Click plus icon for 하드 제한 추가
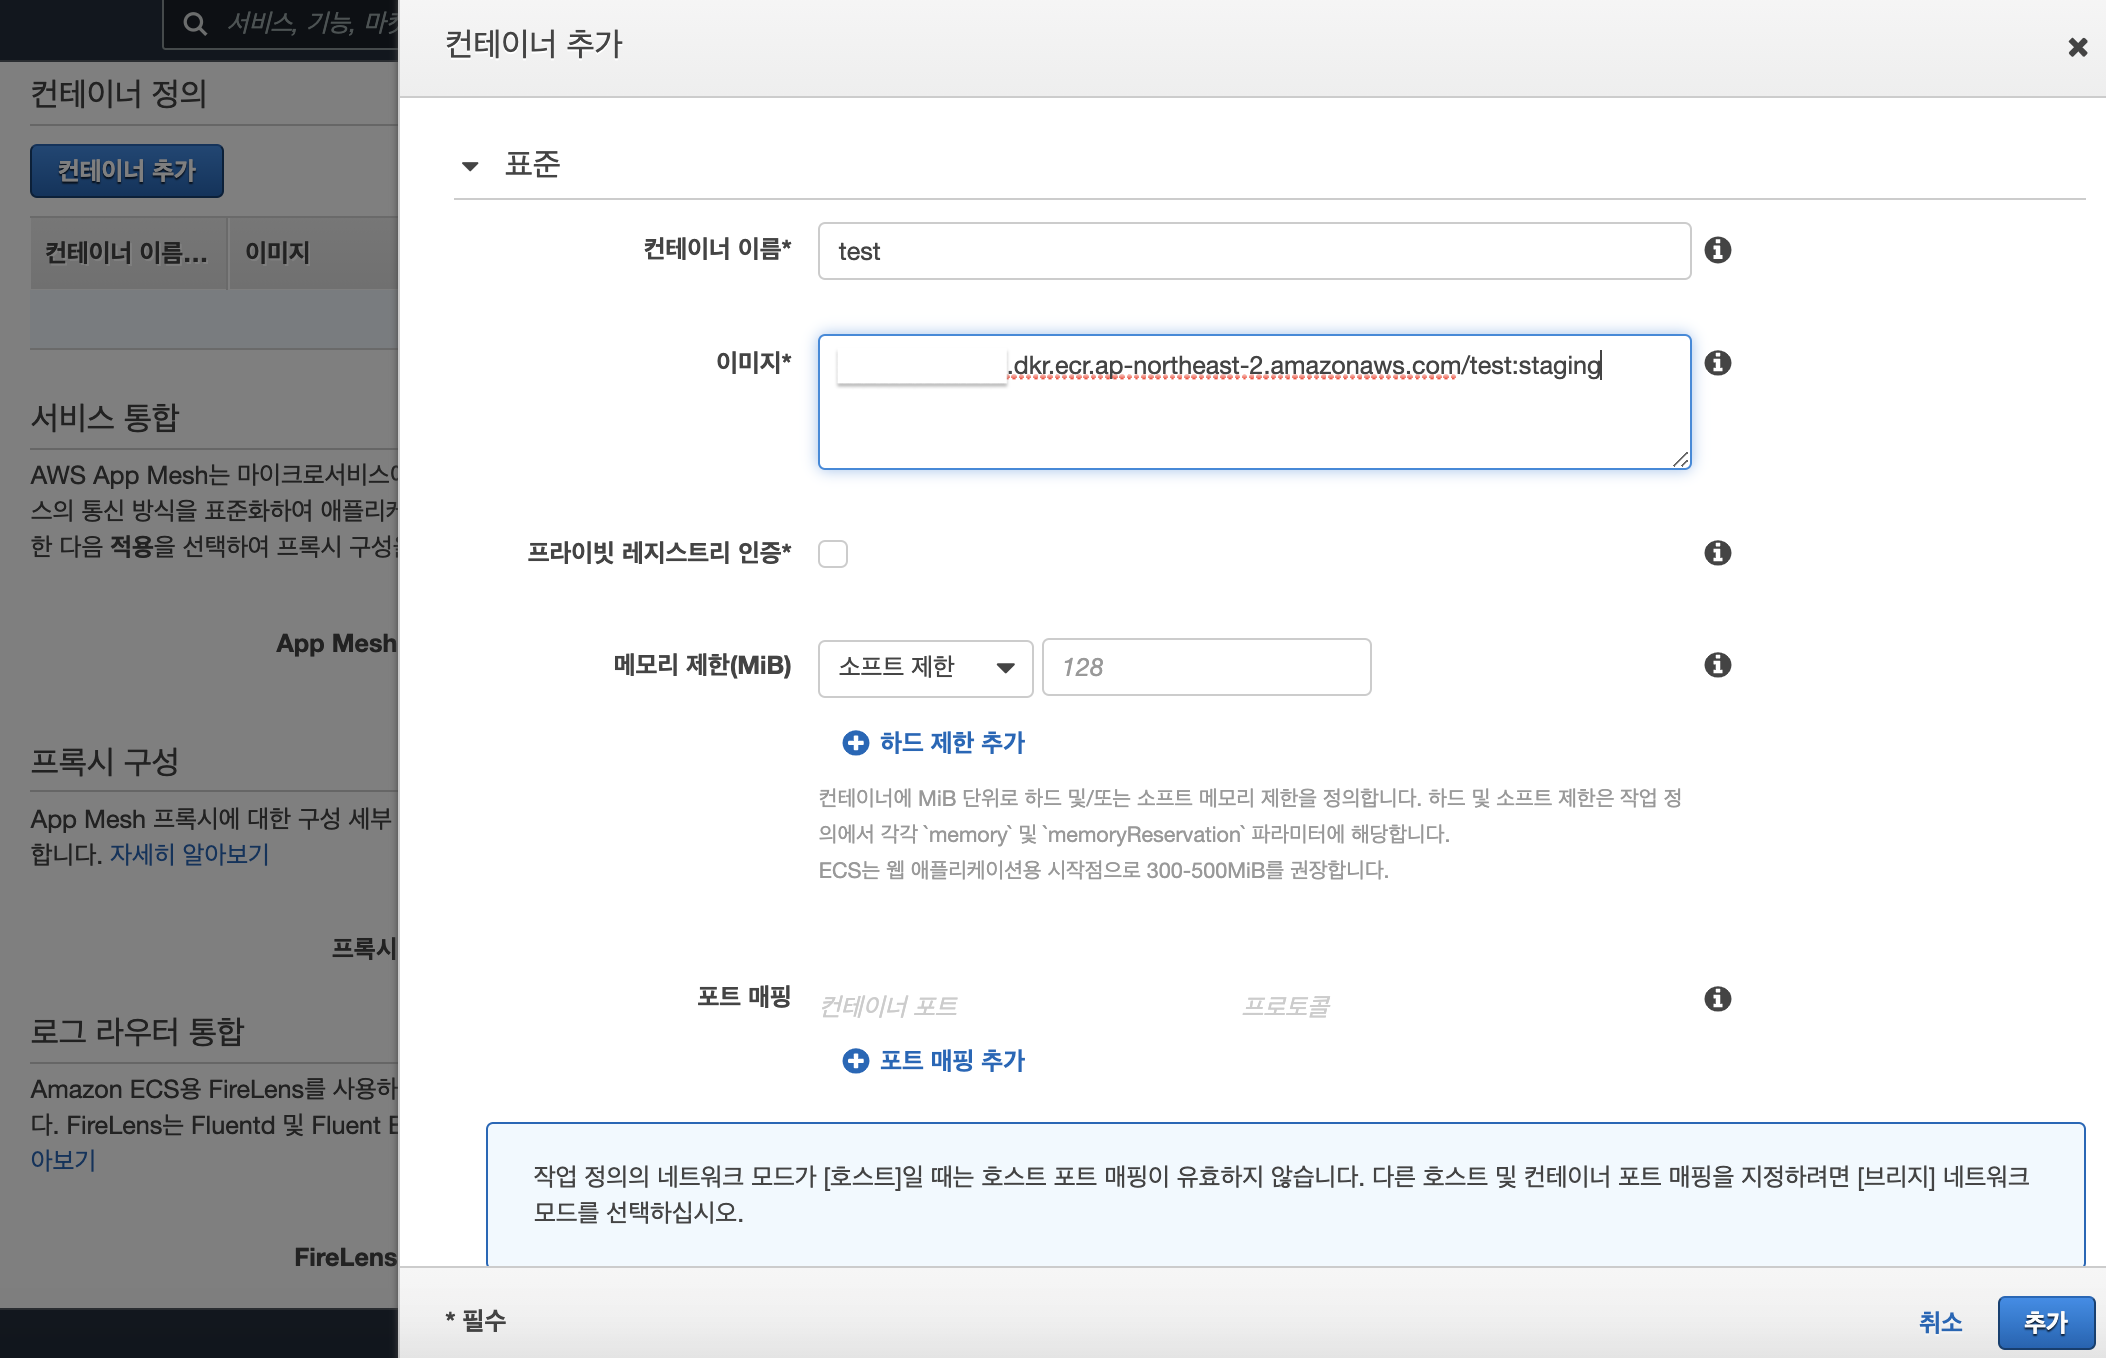 [x=855, y=743]
